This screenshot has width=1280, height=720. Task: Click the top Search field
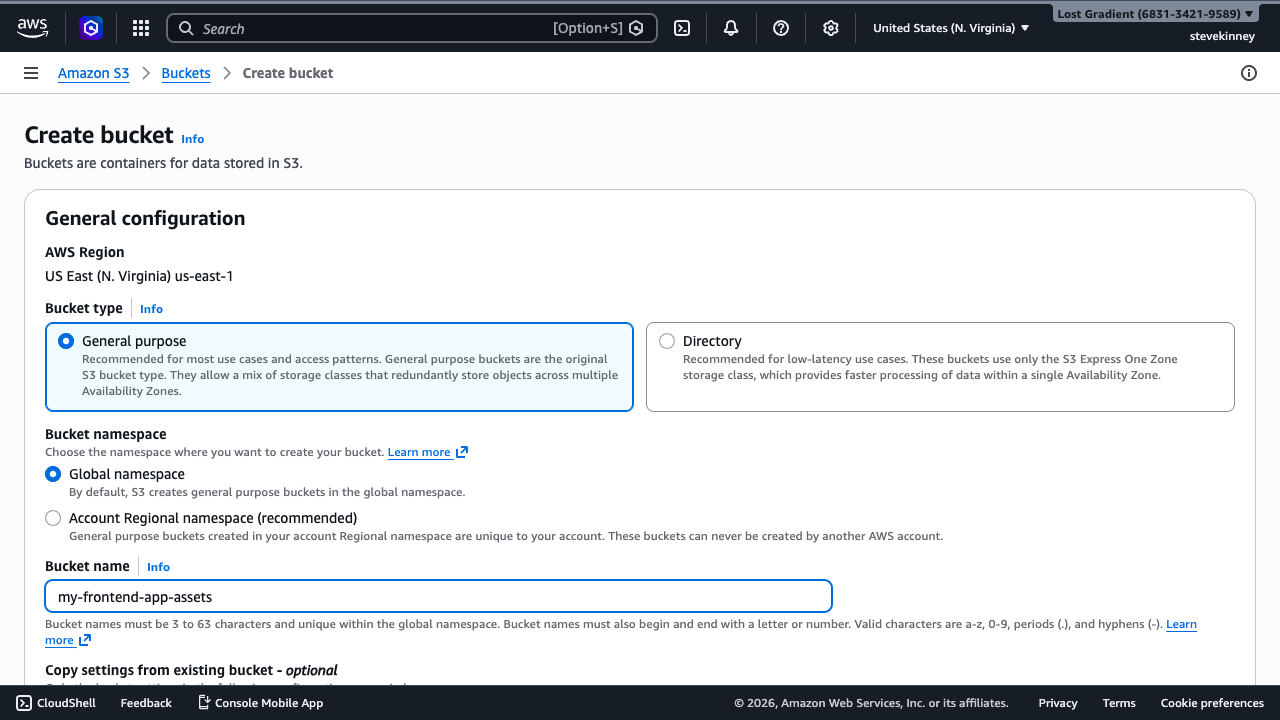point(412,28)
